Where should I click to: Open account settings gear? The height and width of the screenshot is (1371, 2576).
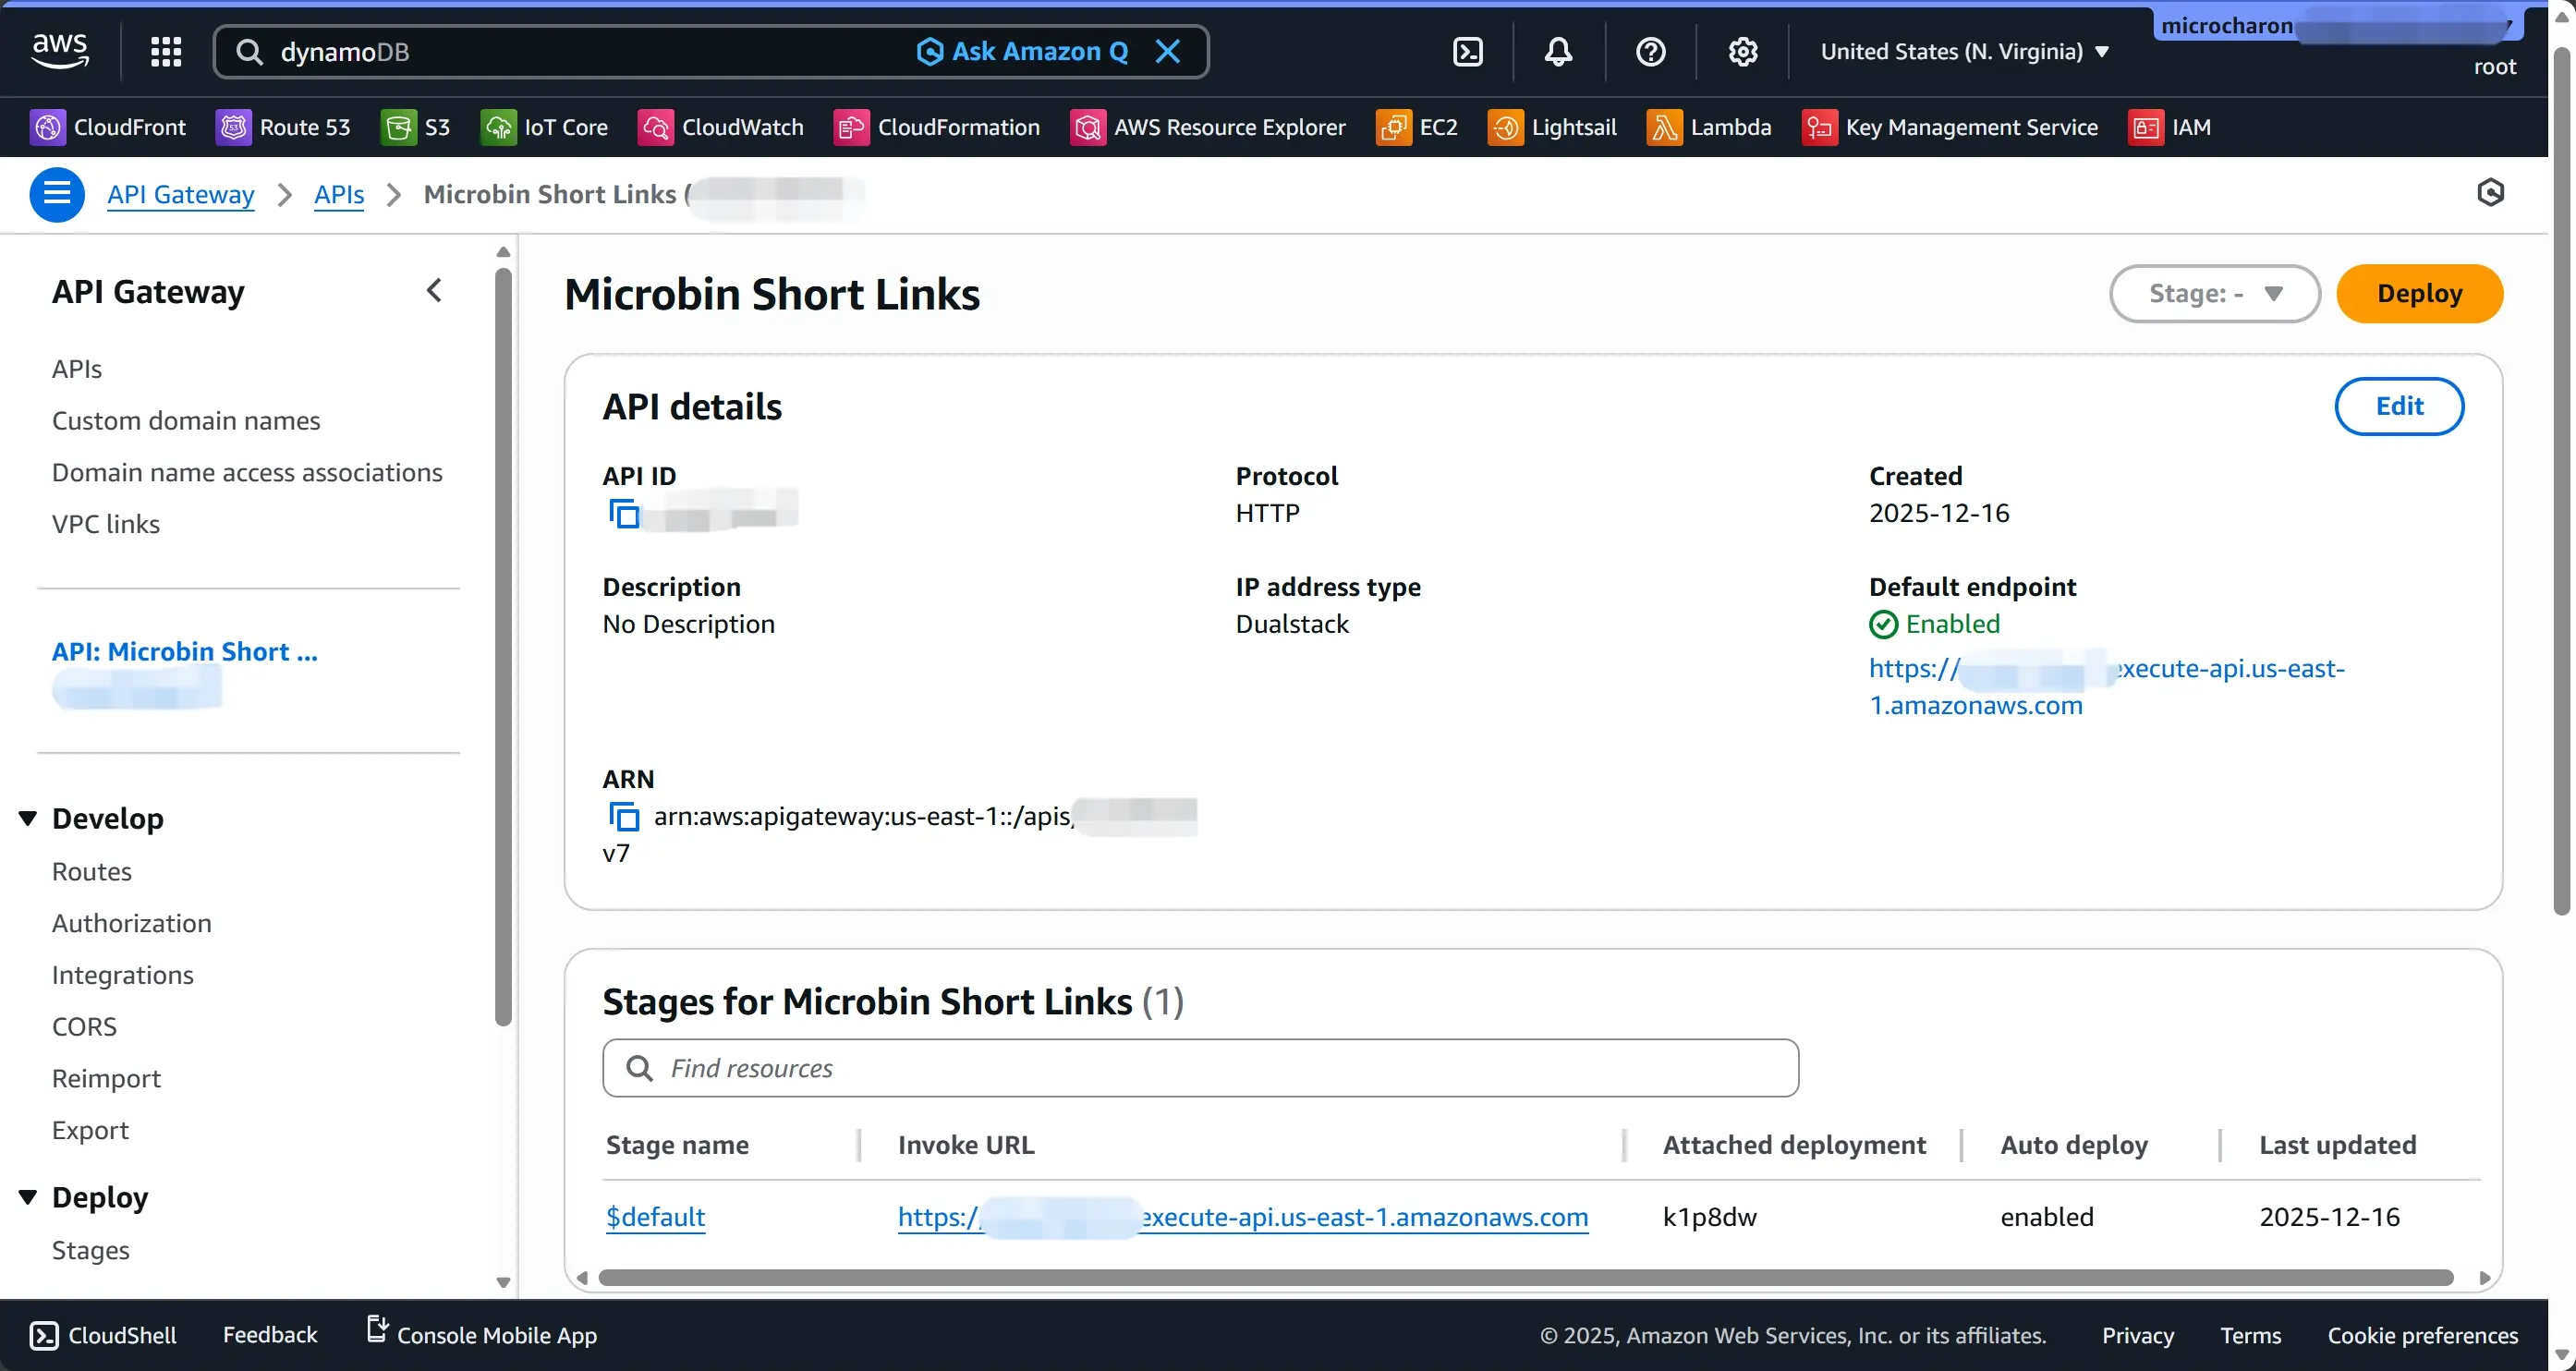(x=1743, y=52)
